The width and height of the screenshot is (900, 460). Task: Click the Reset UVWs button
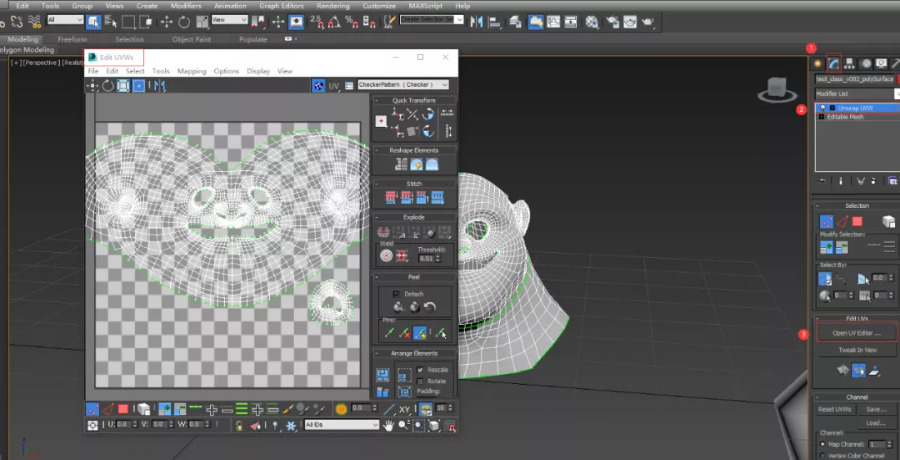(x=833, y=410)
